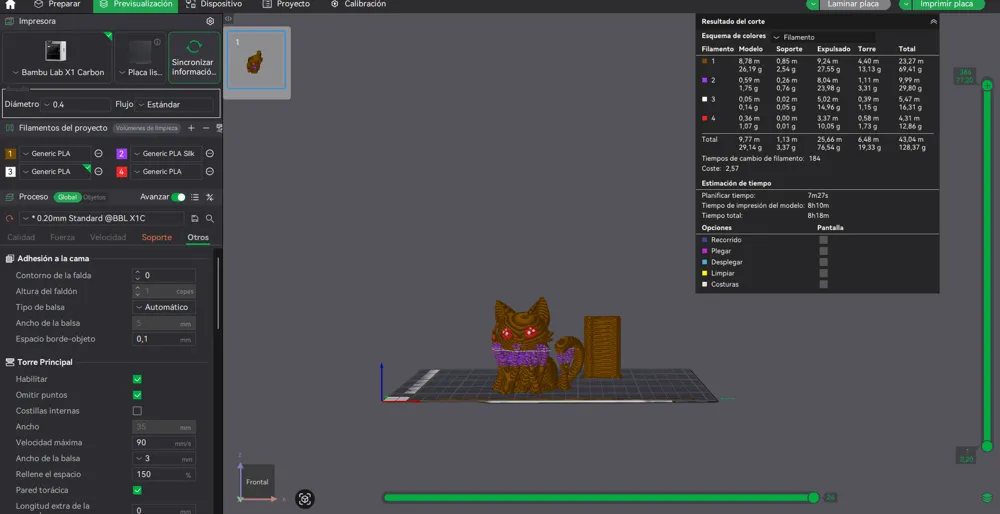Screen dimensions: 1000x514
Task: Remove filament 1 Generic PLA
Action: (x=98, y=154)
